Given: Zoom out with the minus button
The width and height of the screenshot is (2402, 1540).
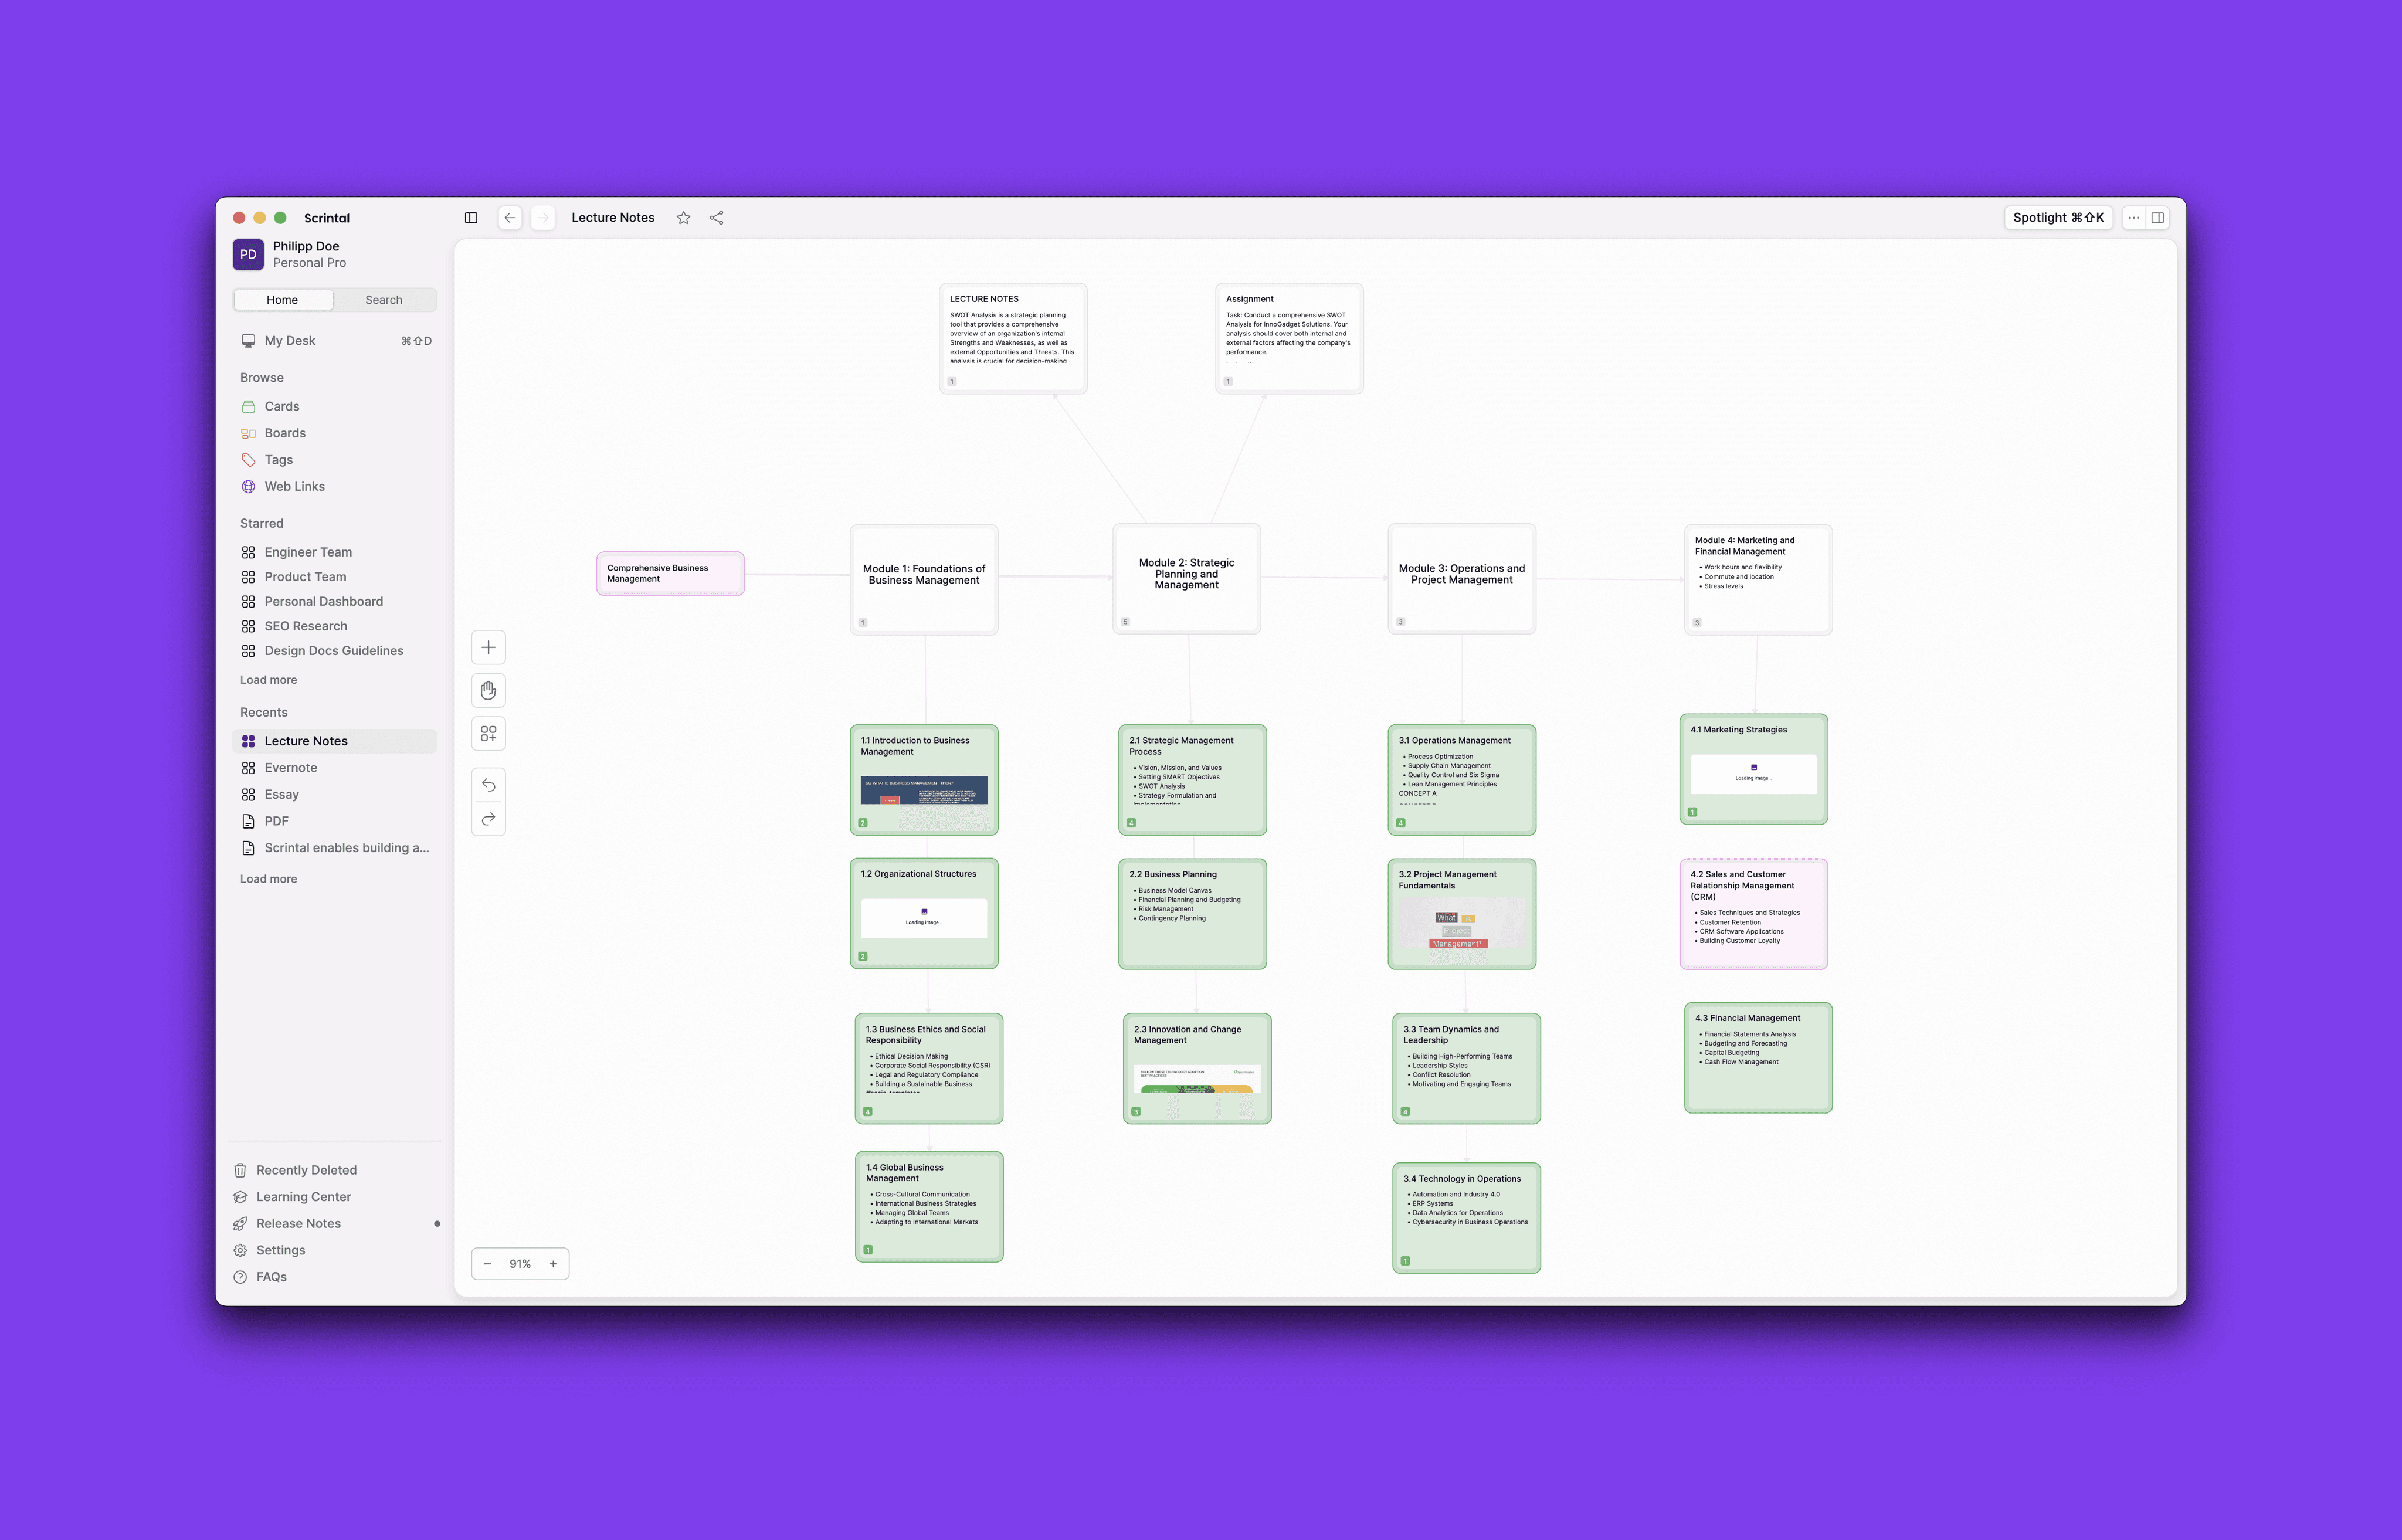Looking at the screenshot, I should (x=487, y=1264).
